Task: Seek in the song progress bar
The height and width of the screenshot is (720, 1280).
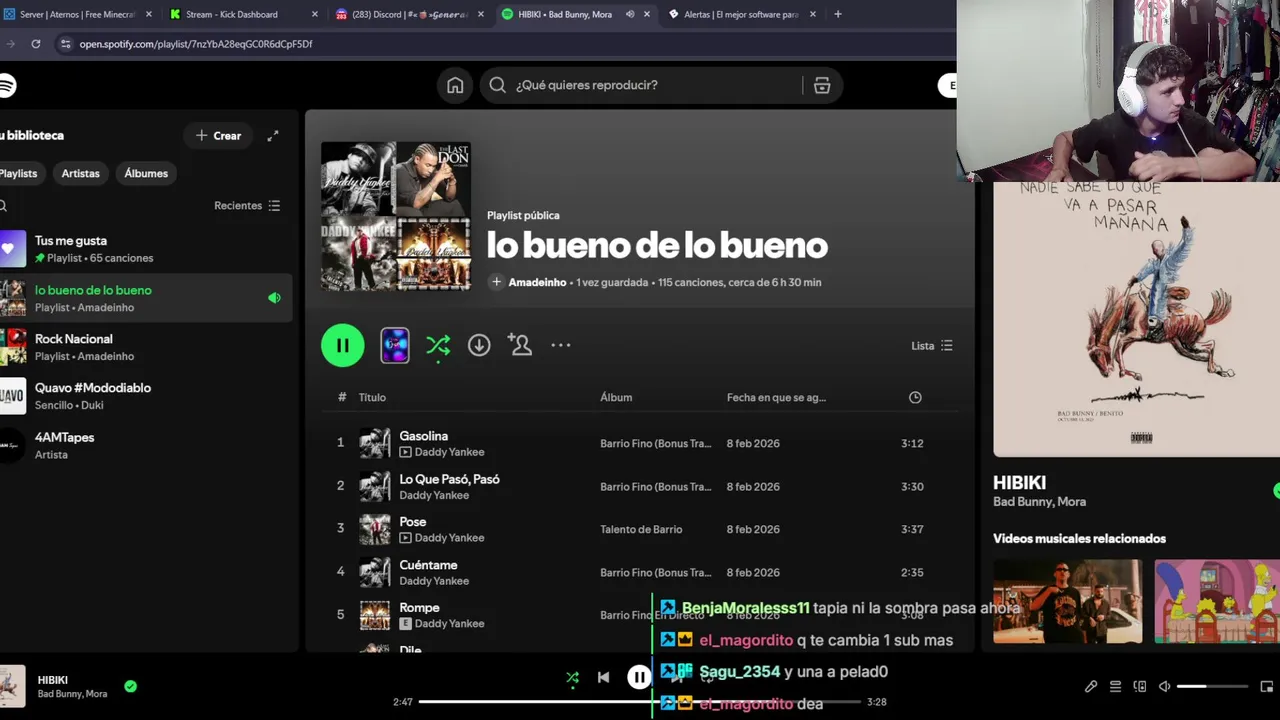Action: coord(640,702)
